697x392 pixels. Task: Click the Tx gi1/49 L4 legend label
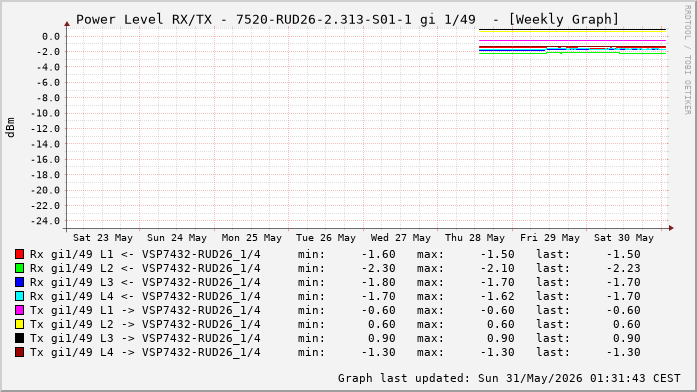pos(145,352)
